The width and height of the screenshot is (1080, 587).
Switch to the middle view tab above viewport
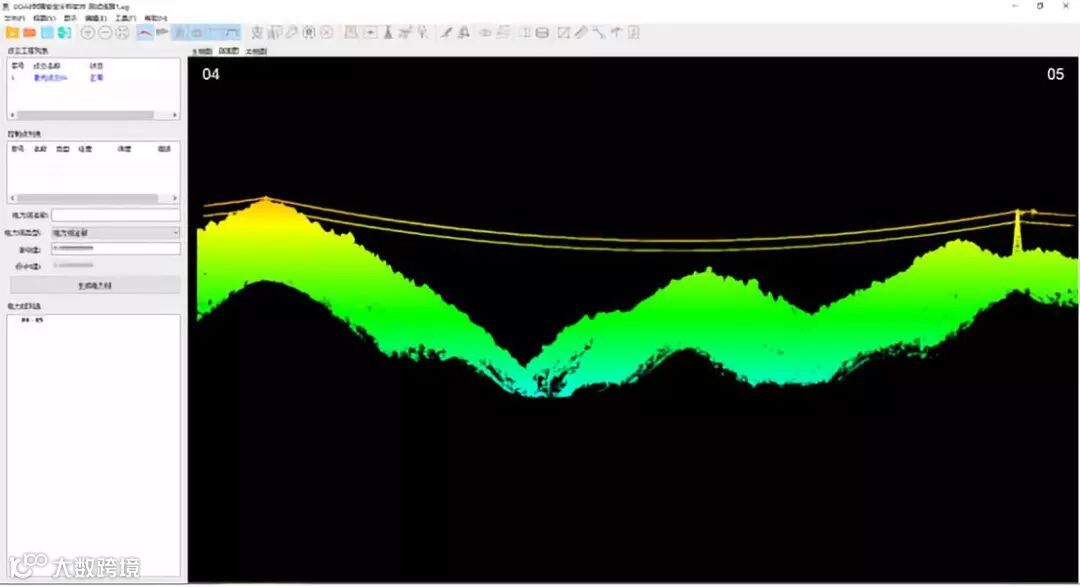click(229, 51)
